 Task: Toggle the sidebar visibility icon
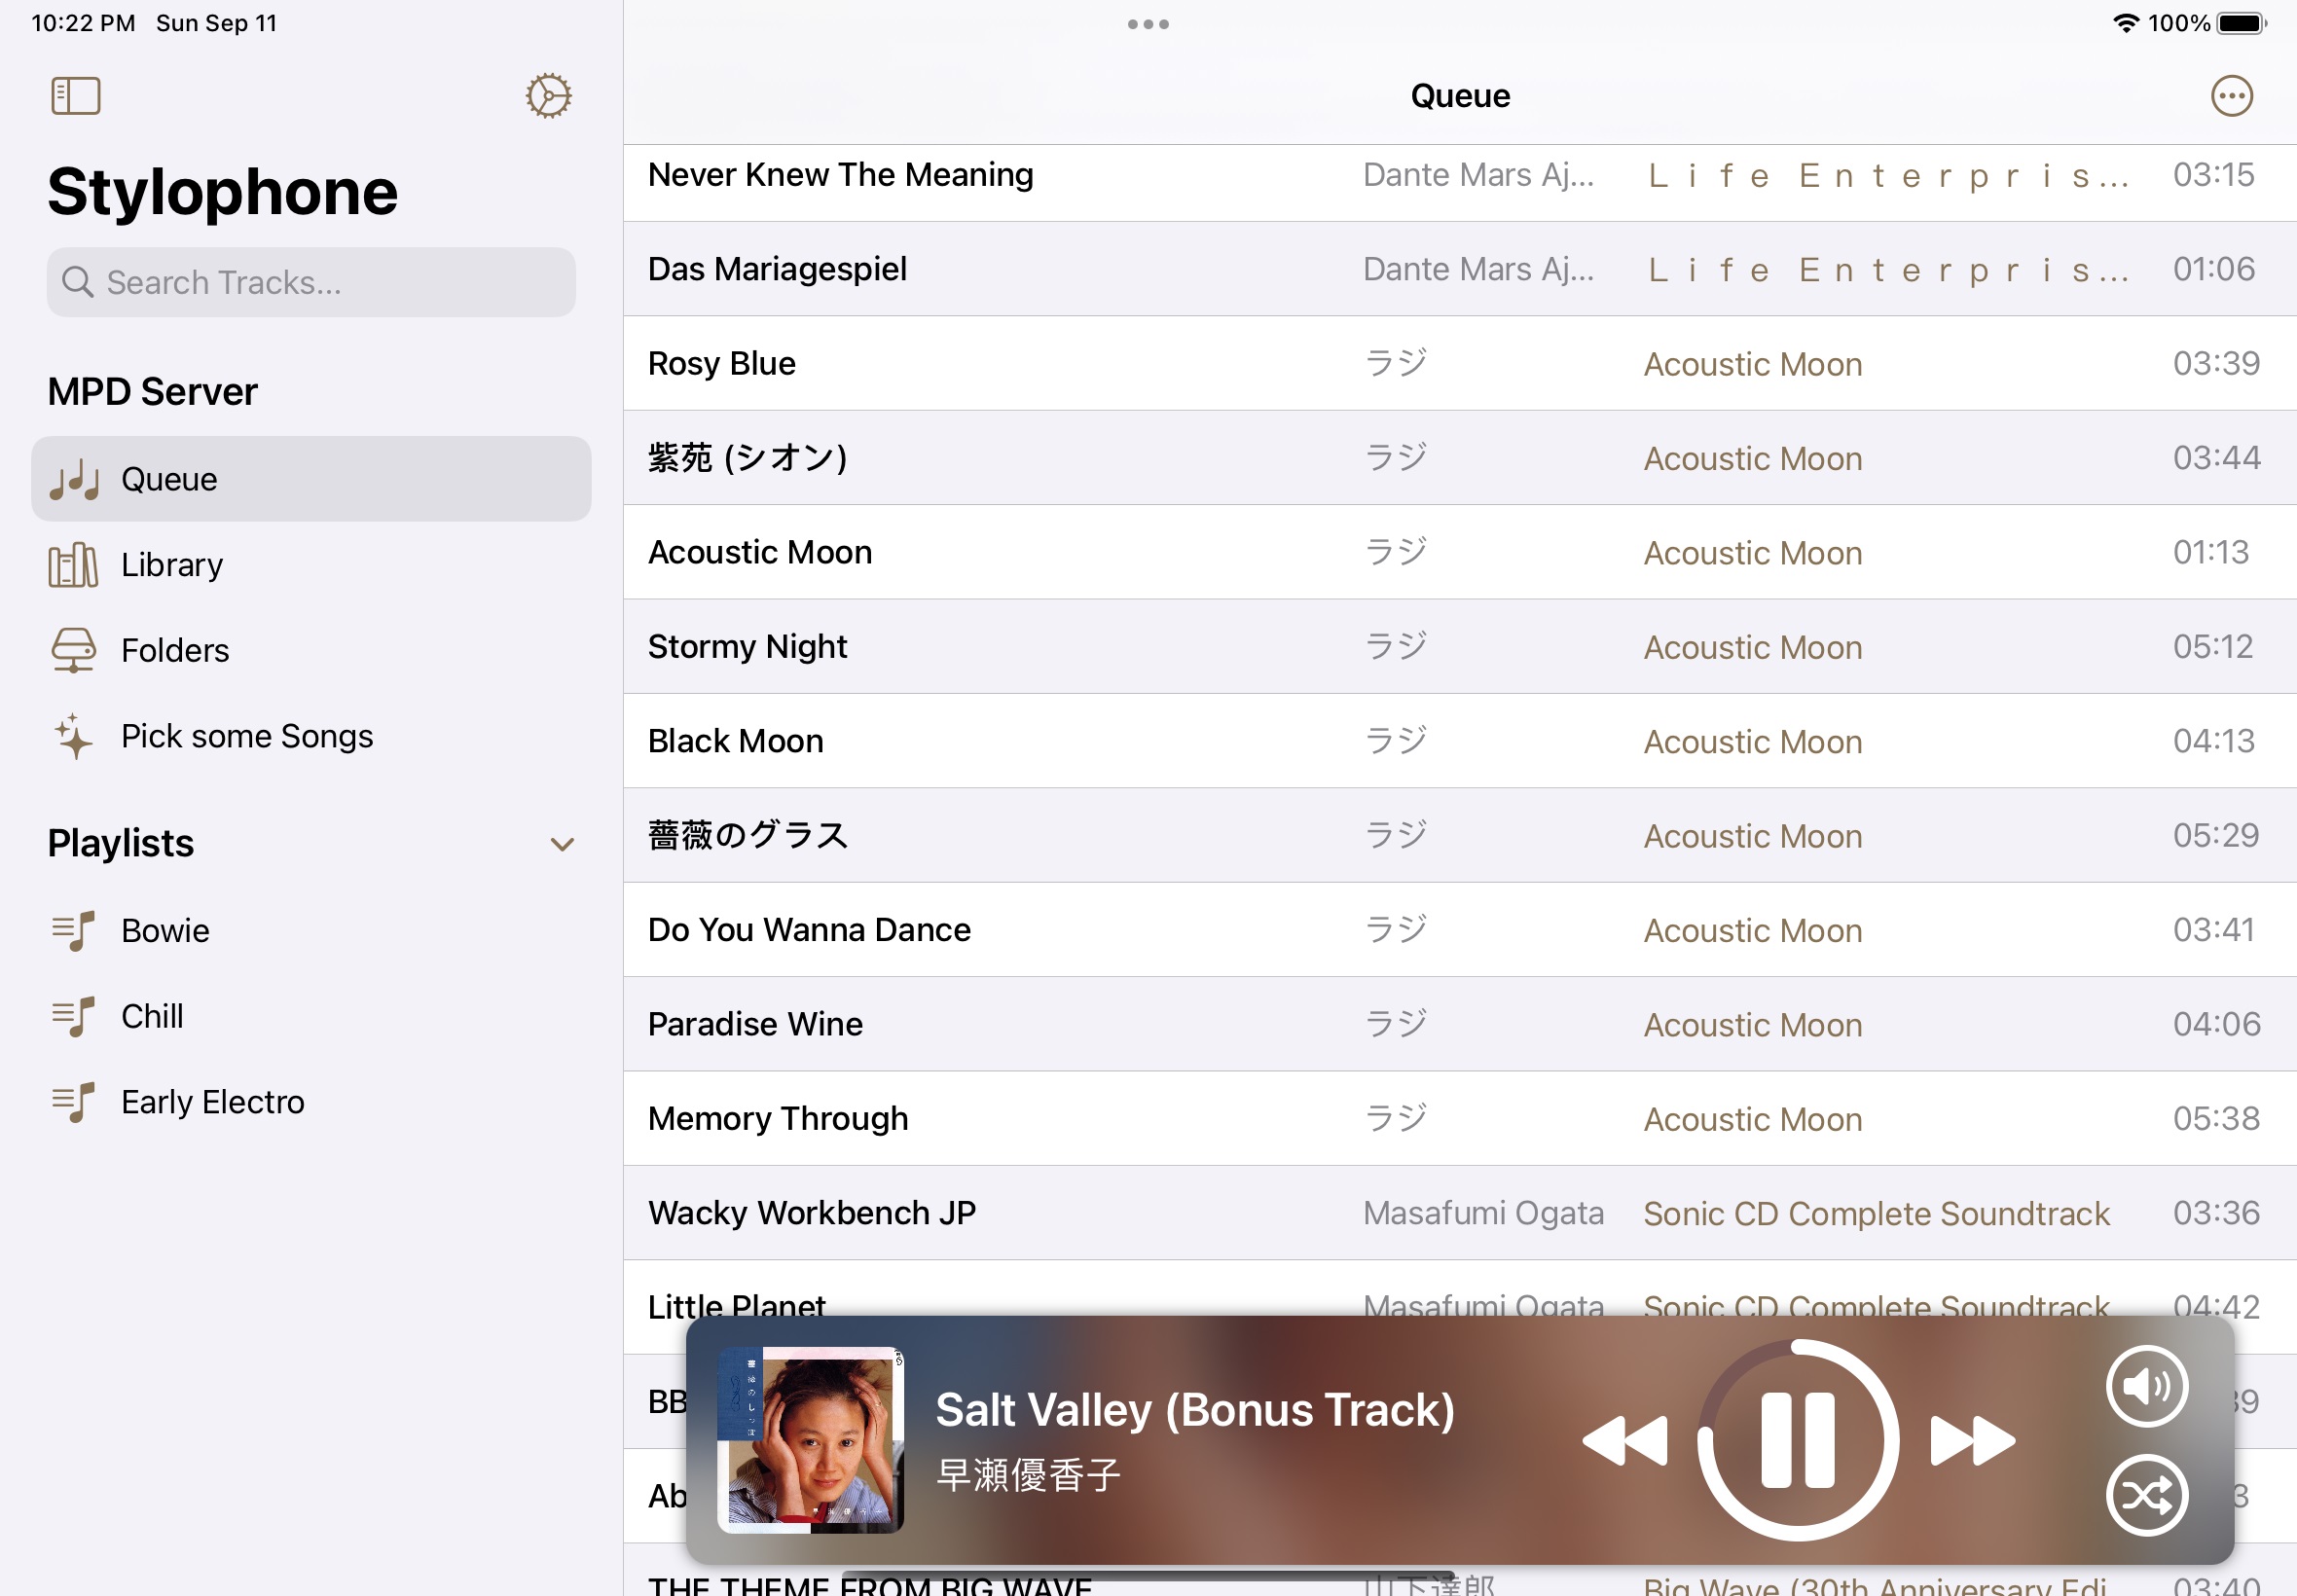[x=76, y=96]
